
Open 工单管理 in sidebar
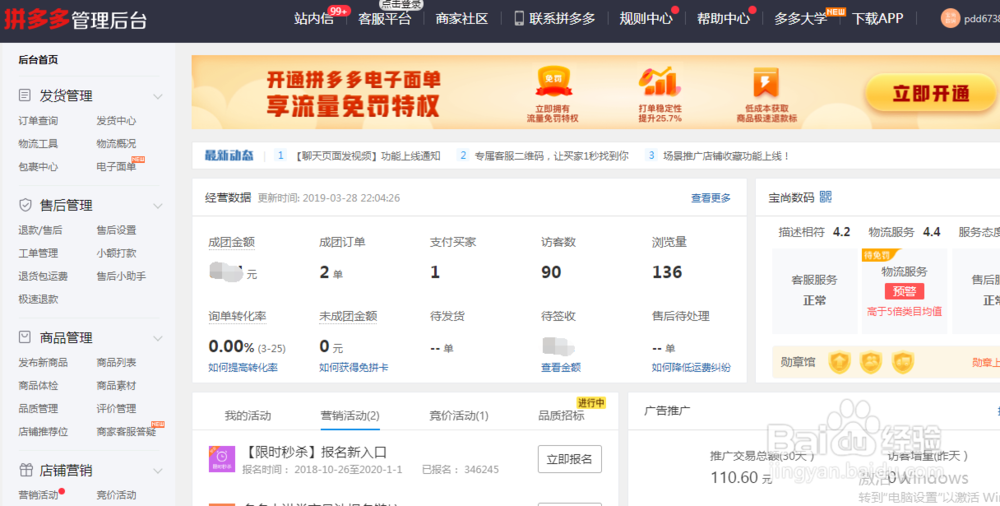(38, 253)
